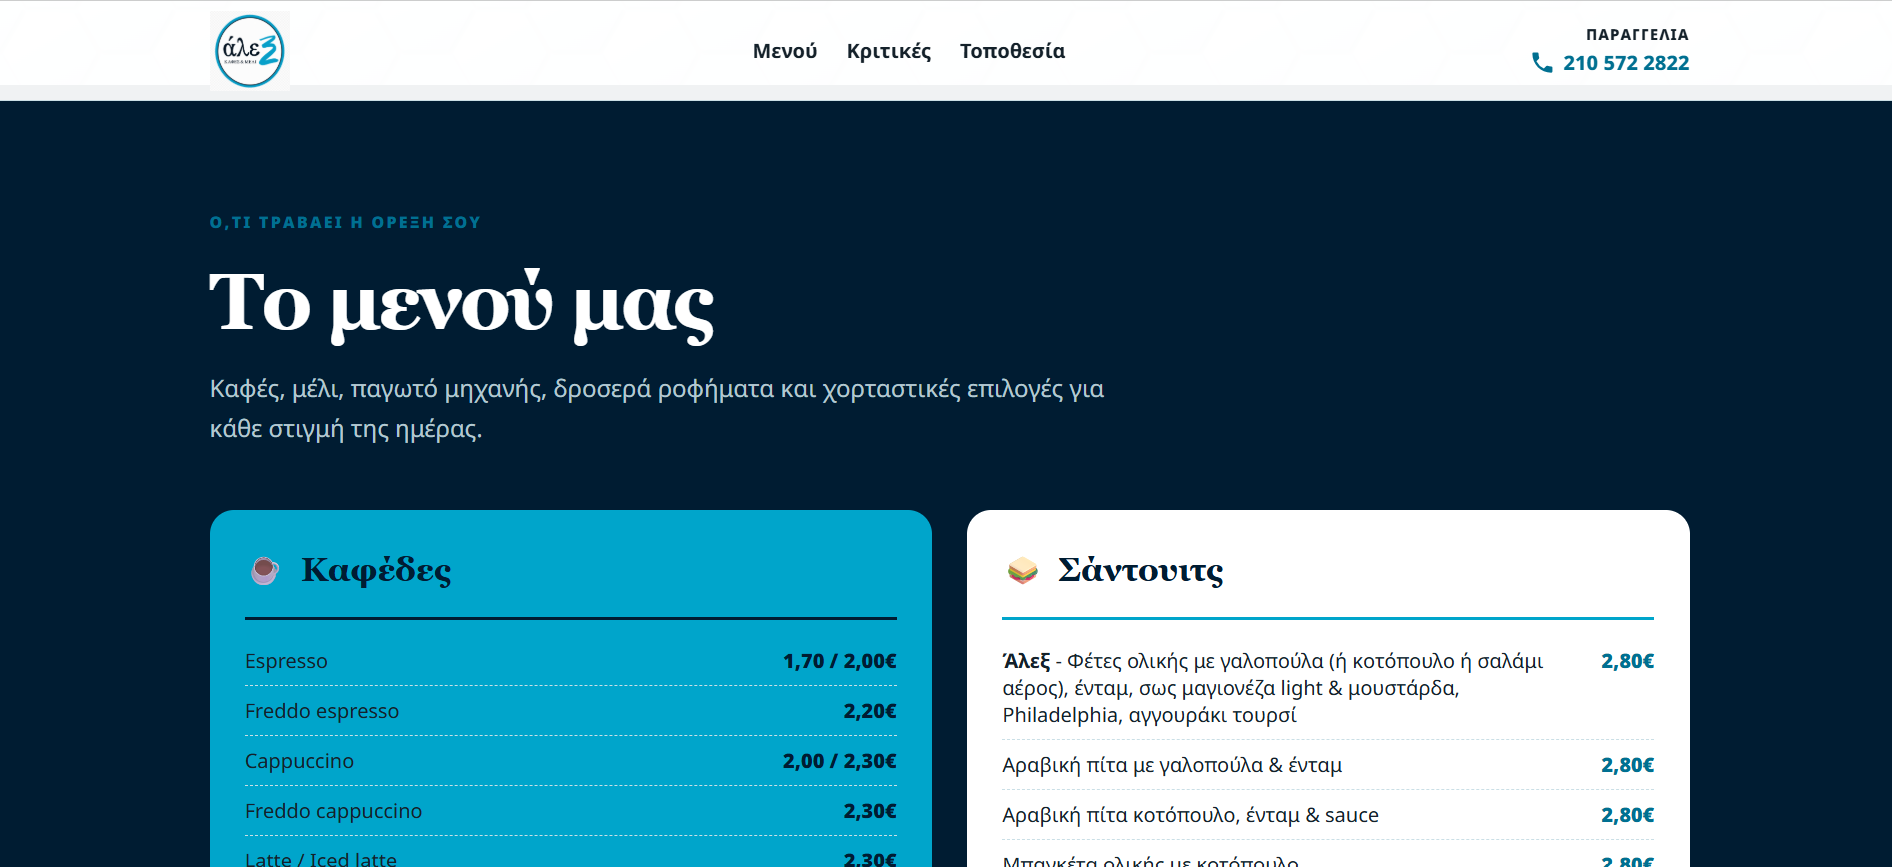1892x867 pixels.
Task: Click the Freddo espresso price 2,20€
Action: pyautogui.click(x=870, y=711)
